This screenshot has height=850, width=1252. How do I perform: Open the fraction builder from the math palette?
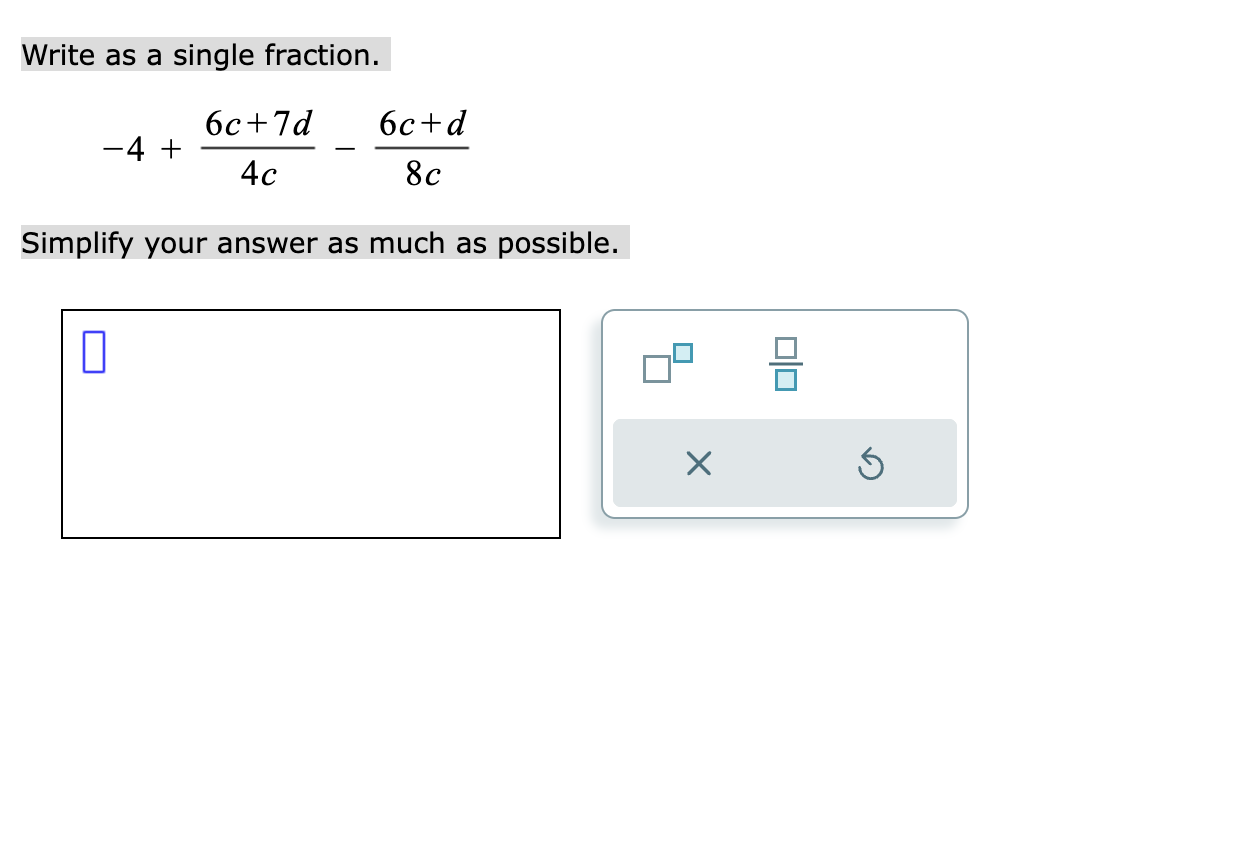(786, 363)
